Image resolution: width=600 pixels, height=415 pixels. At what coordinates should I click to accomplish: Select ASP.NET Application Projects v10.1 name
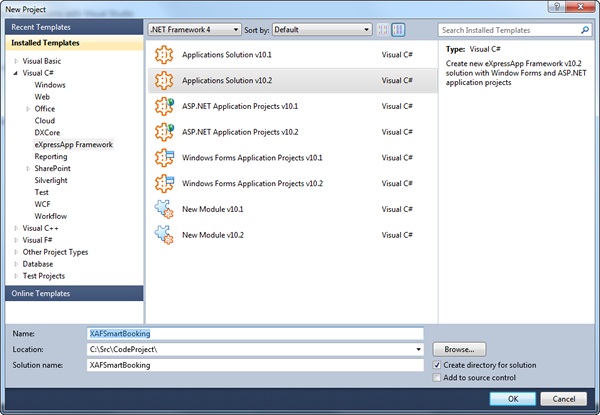click(x=240, y=106)
